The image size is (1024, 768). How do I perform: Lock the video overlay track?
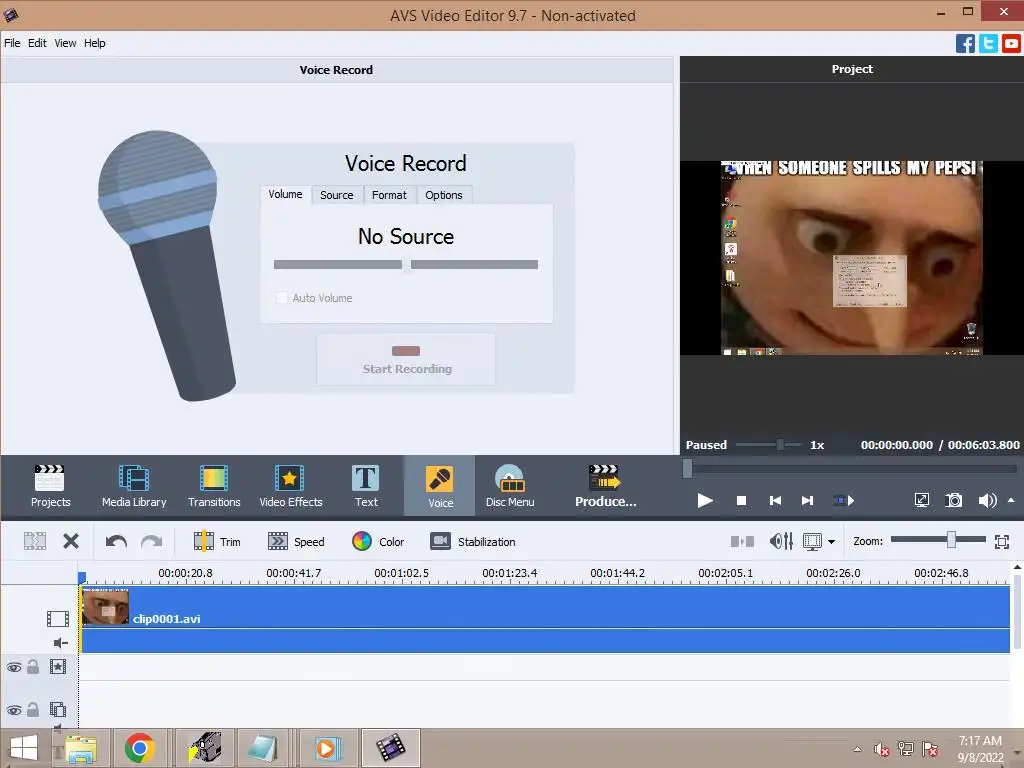[x=33, y=709]
